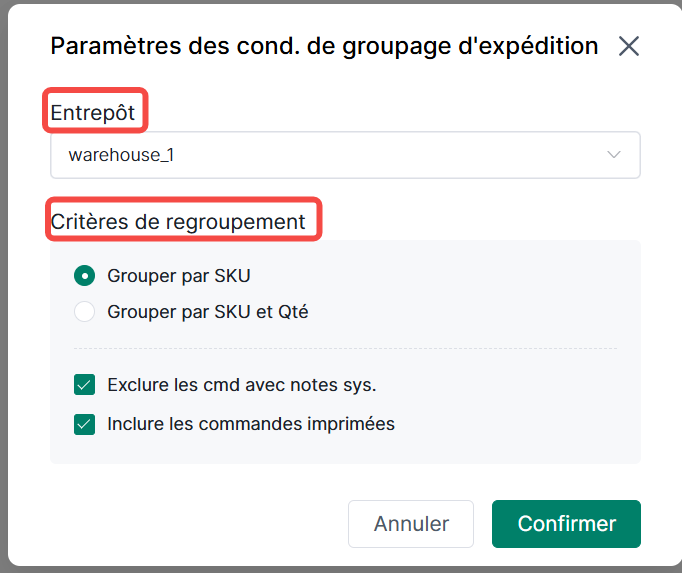Image resolution: width=682 pixels, height=573 pixels.
Task: Open the Entrepôt warehouse dropdown
Action: (345, 155)
